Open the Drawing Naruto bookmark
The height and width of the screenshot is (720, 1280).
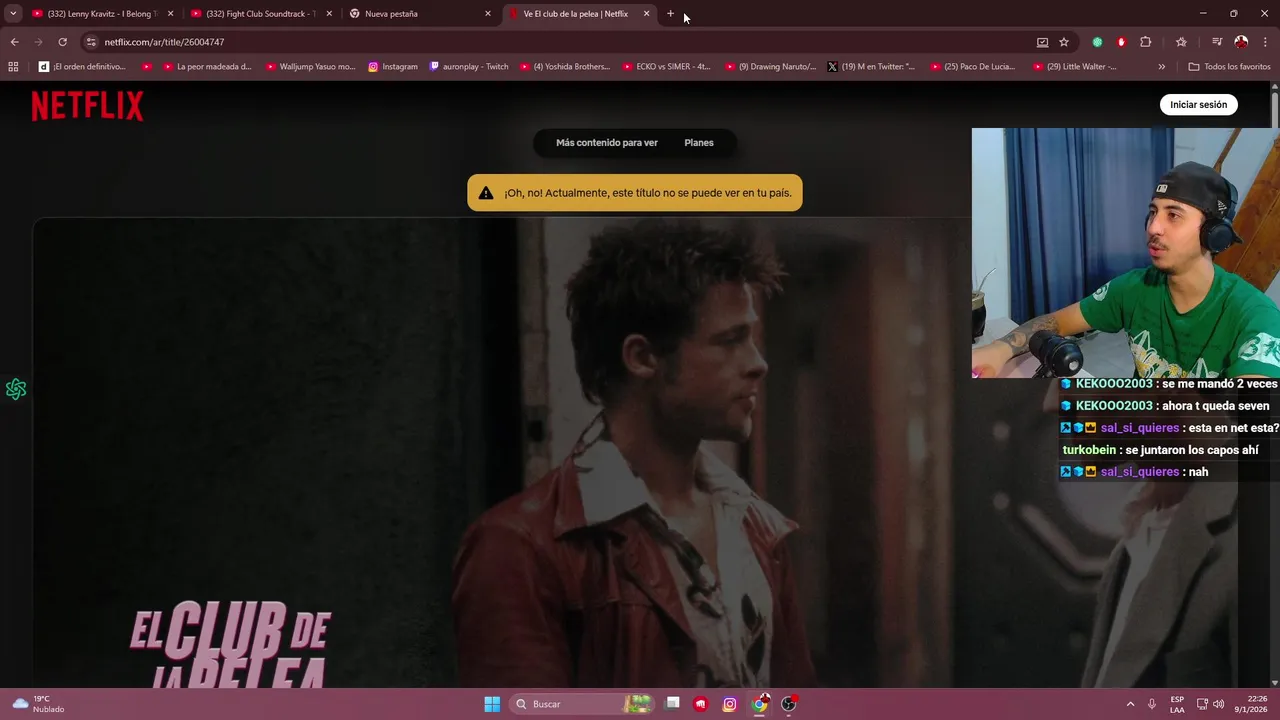[770, 67]
